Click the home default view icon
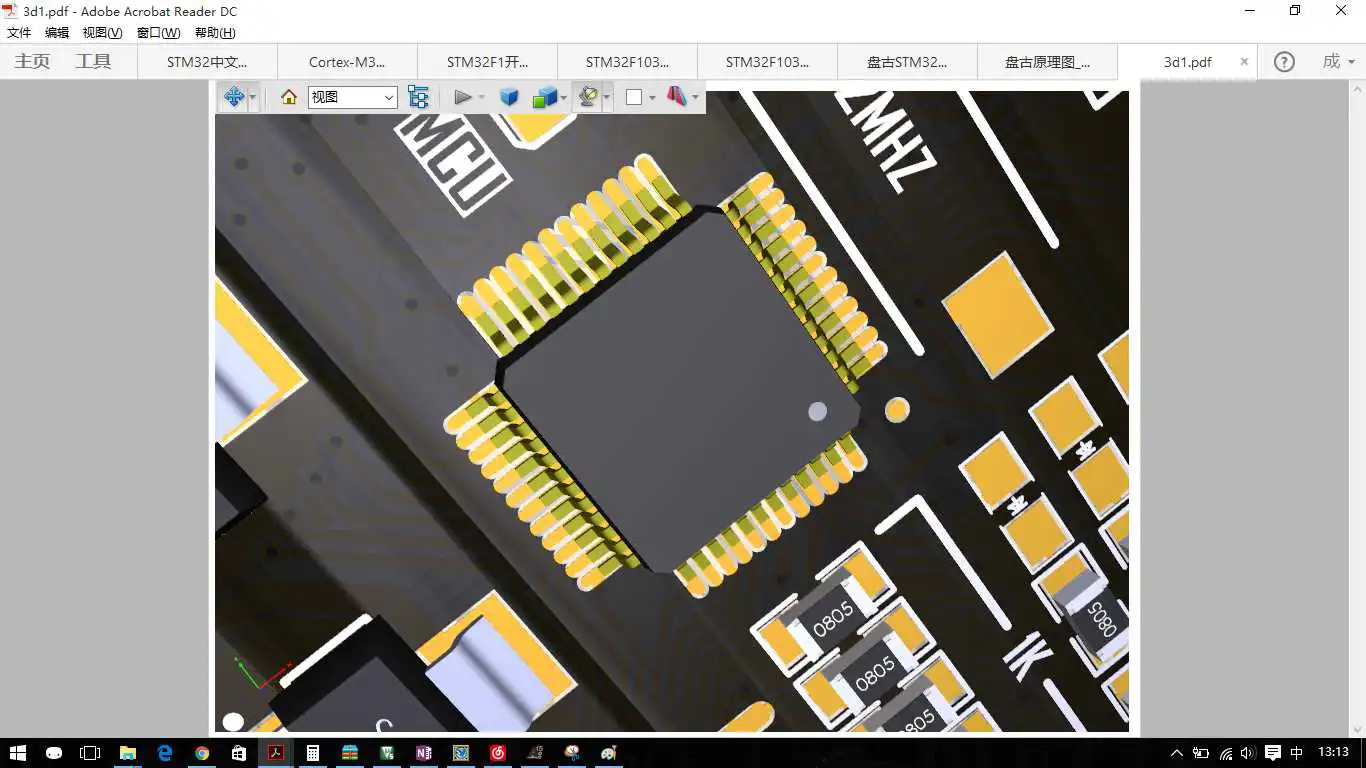Image resolution: width=1366 pixels, height=768 pixels. click(x=289, y=97)
